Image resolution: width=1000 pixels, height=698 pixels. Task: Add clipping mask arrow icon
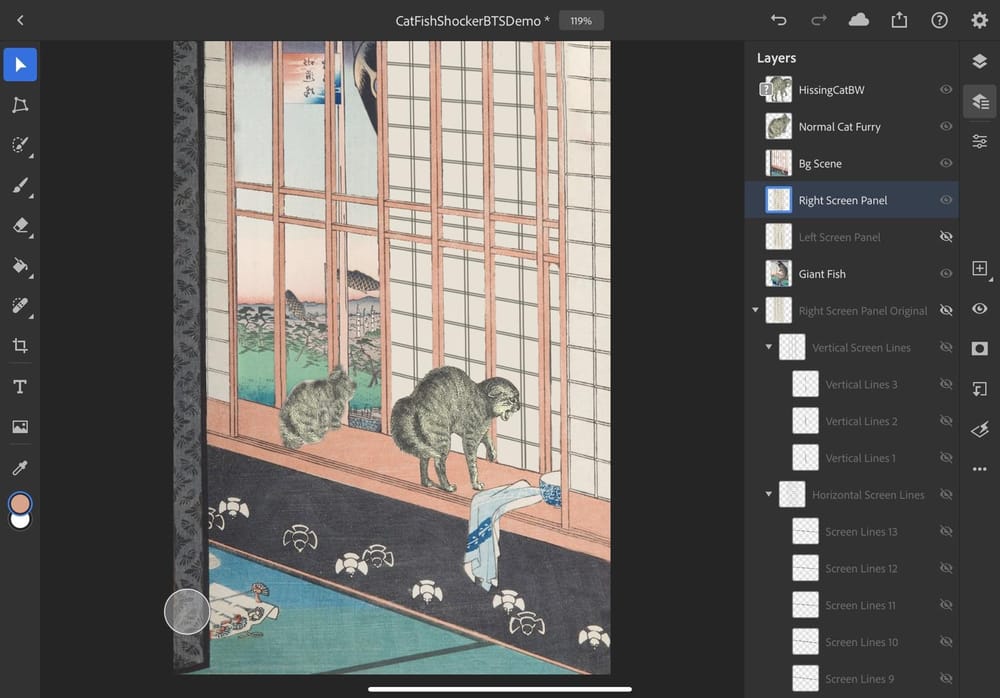pos(980,389)
